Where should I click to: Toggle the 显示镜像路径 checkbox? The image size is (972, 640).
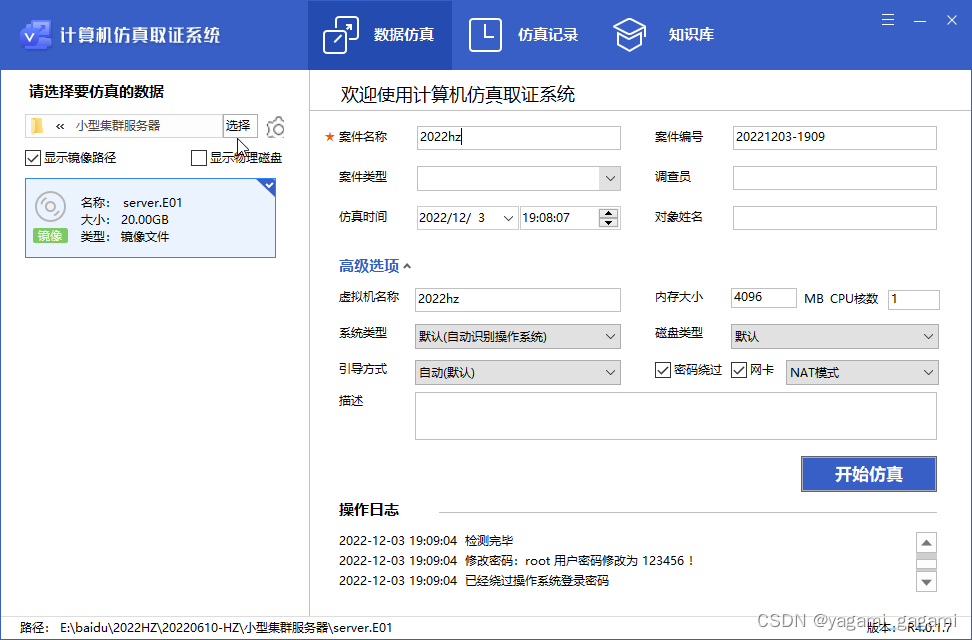point(33,158)
